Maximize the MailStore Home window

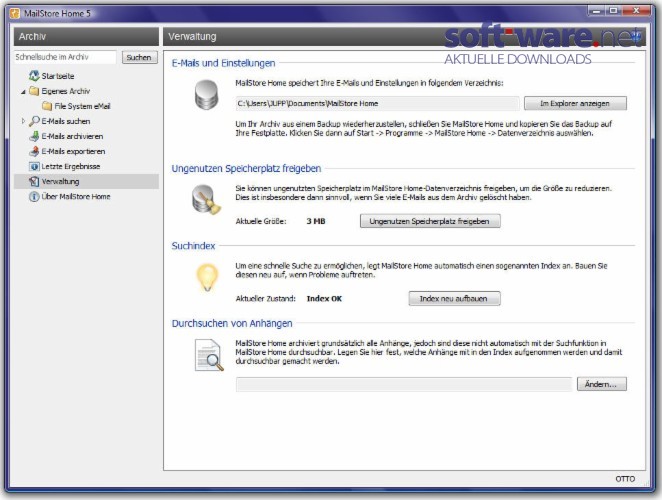pos(614,11)
